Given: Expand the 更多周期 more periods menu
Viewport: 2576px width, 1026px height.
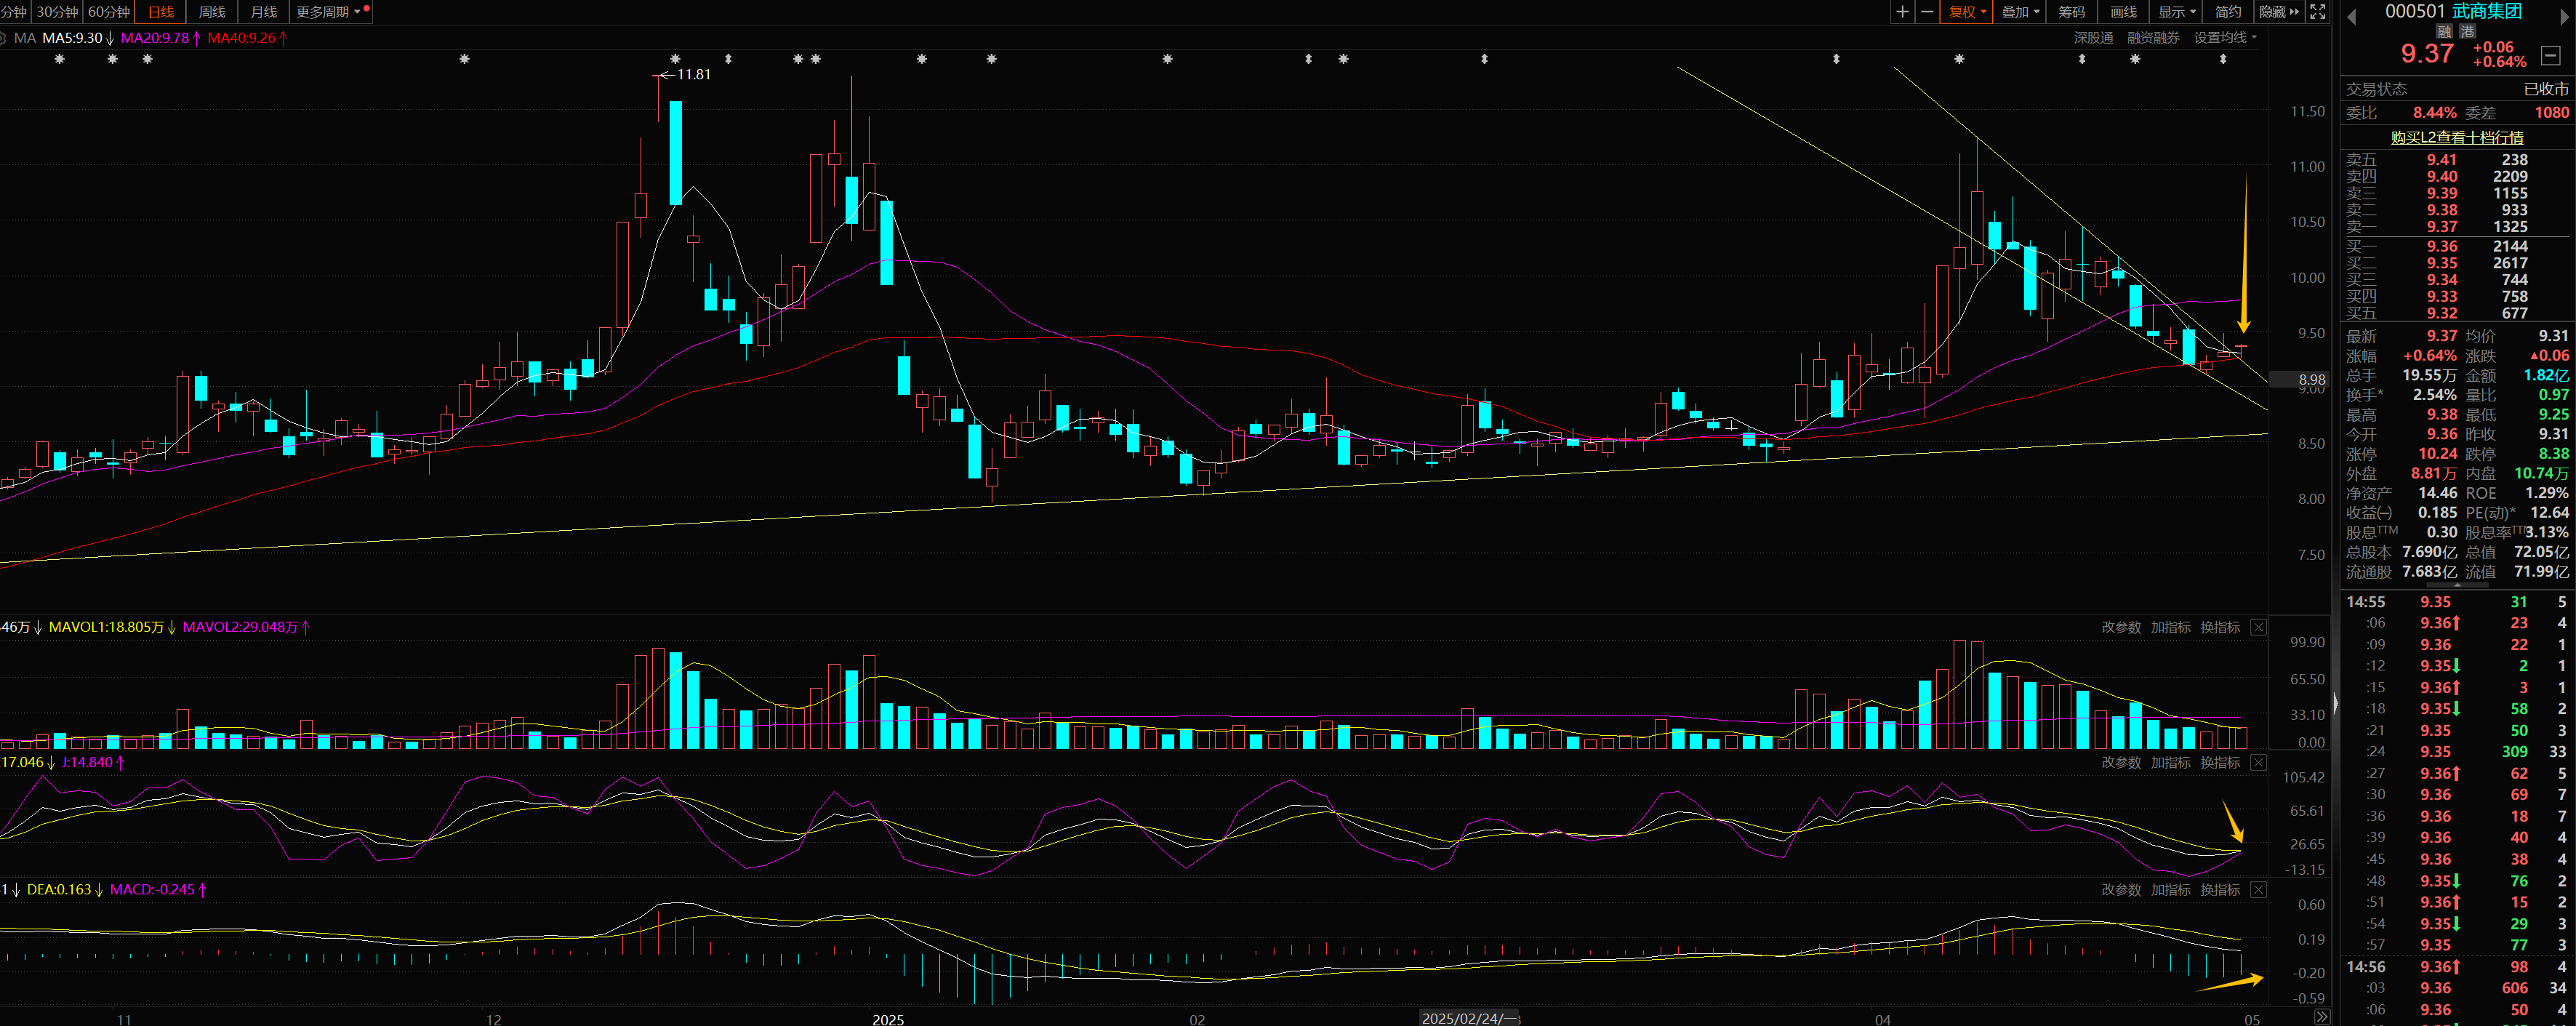Looking at the screenshot, I should [x=330, y=12].
